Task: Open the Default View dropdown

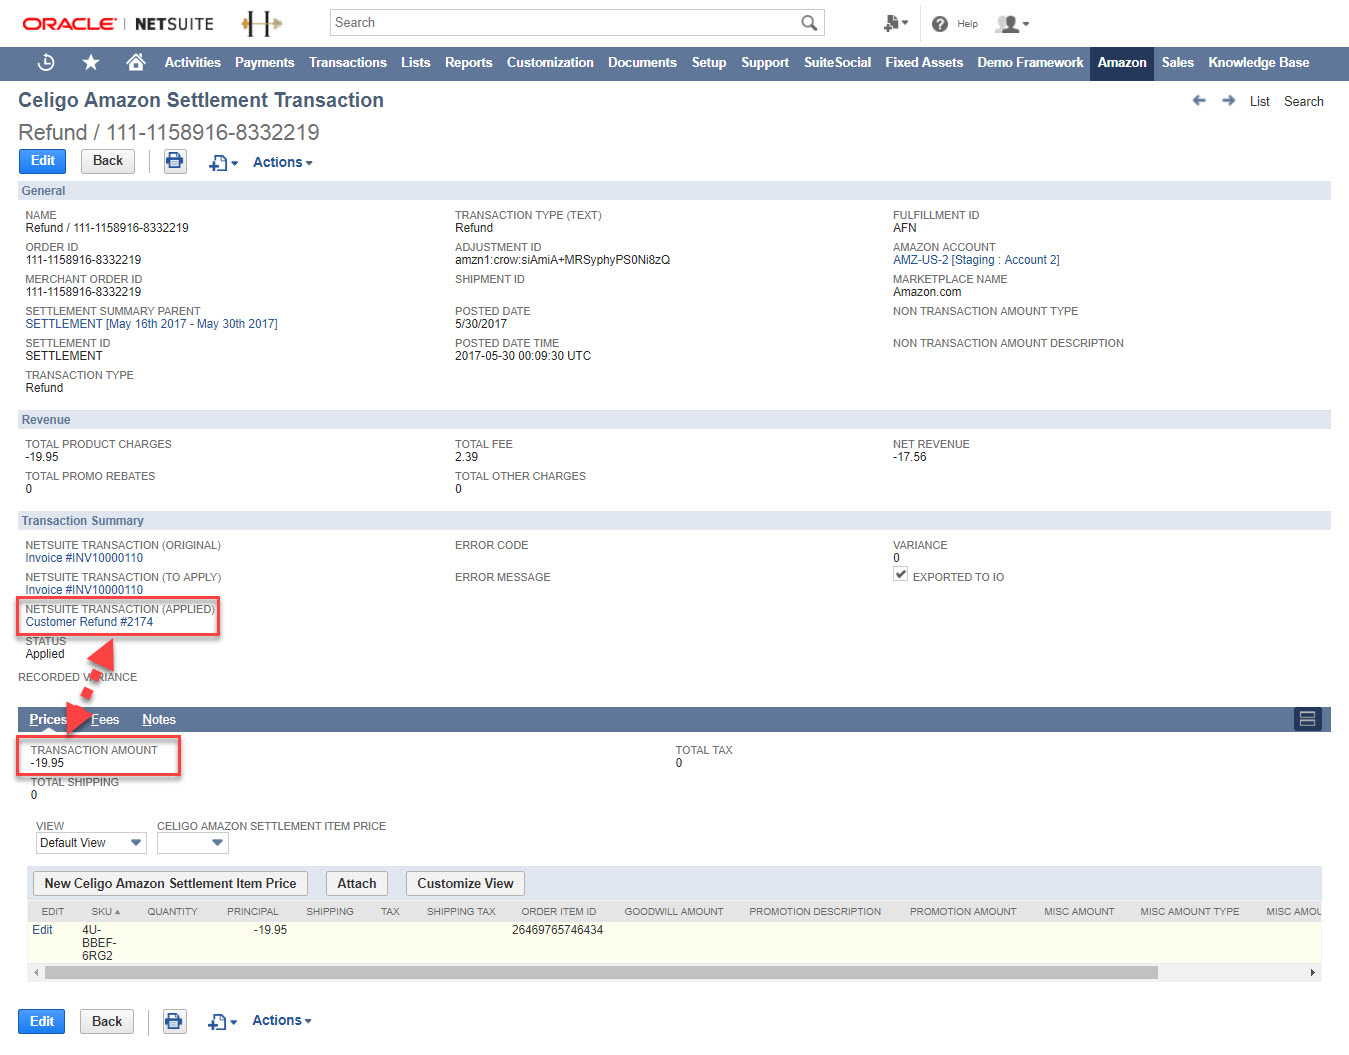Action: click(91, 843)
